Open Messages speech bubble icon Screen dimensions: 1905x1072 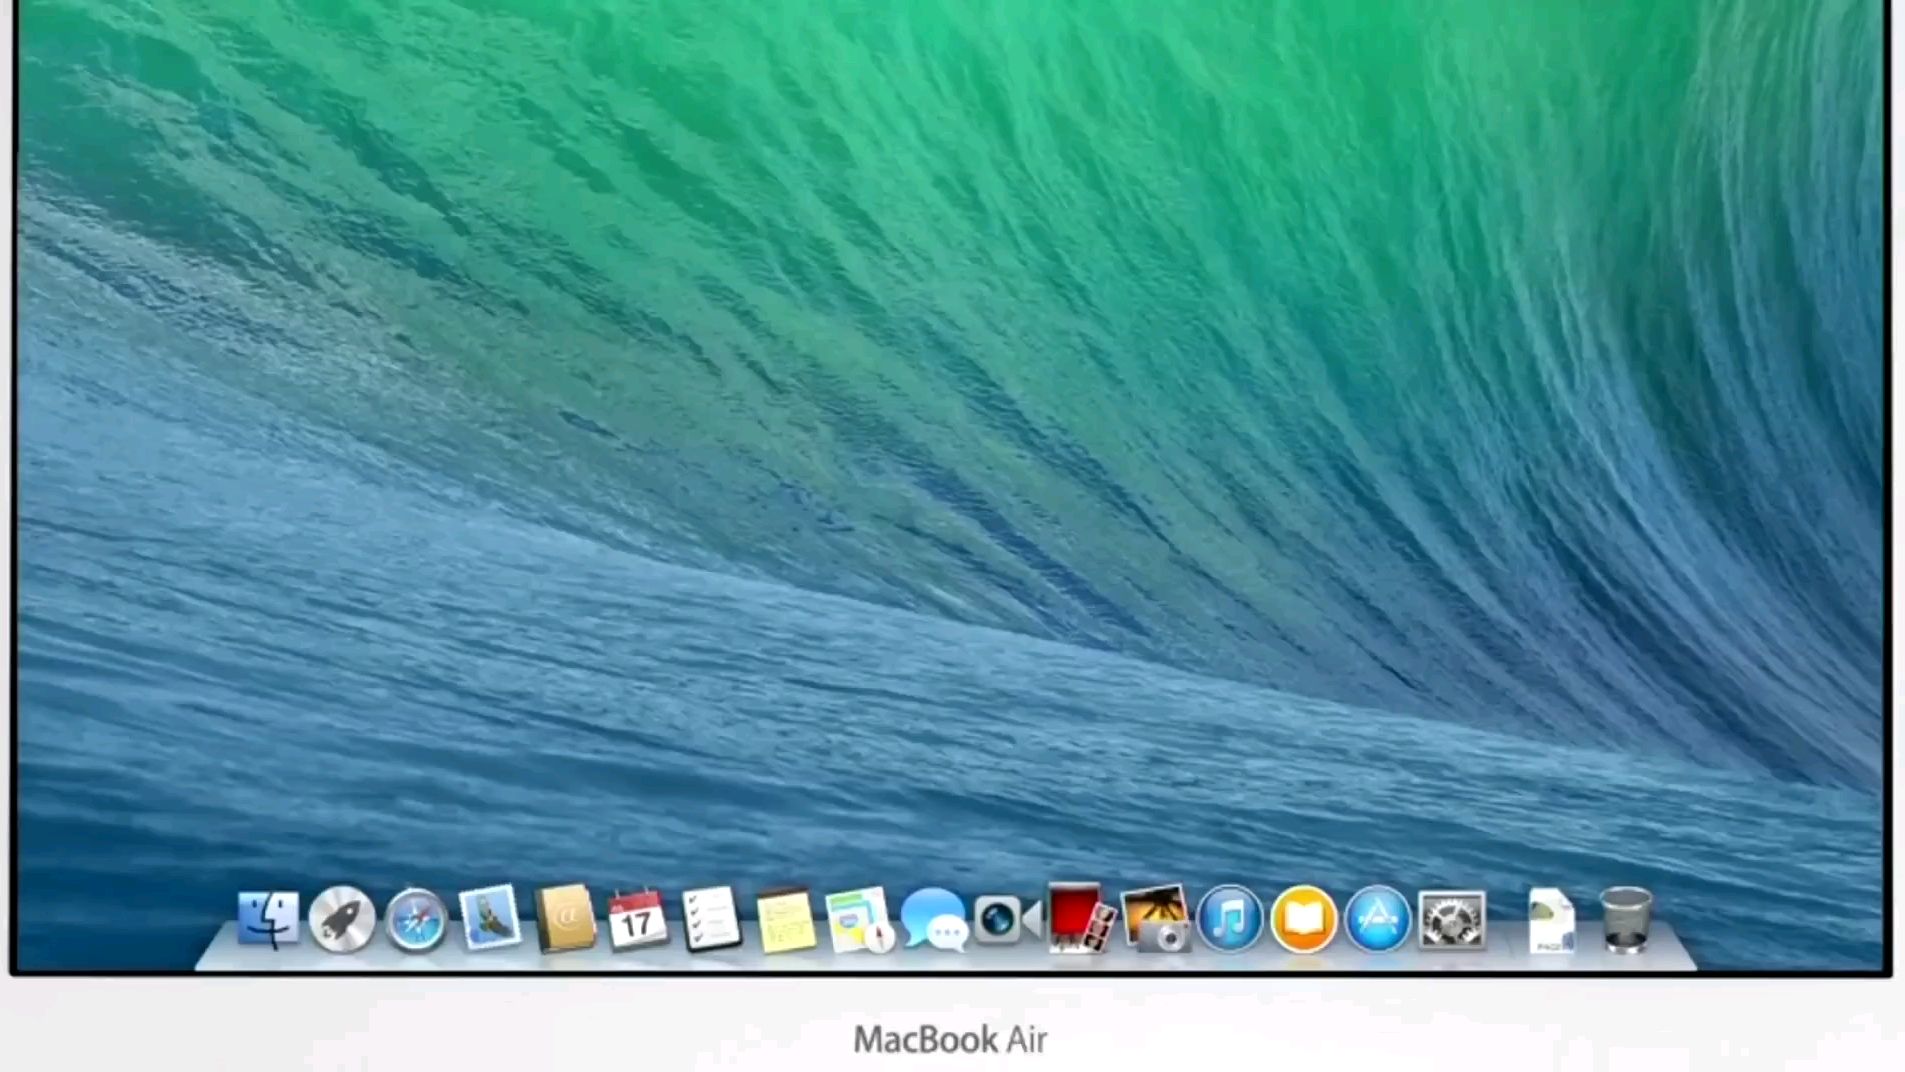point(933,919)
